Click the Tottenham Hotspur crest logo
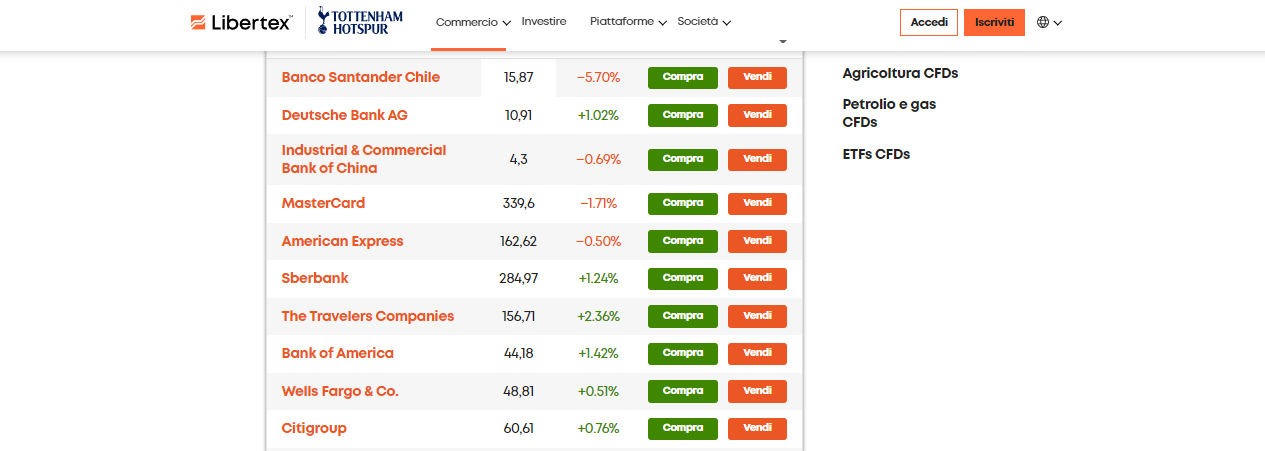The width and height of the screenshot is (1265, 451). 361,22
